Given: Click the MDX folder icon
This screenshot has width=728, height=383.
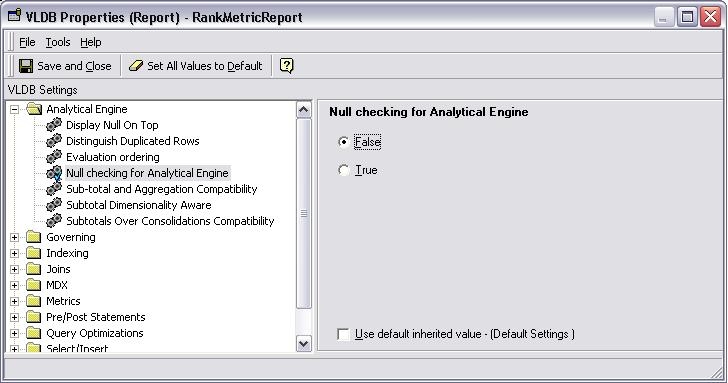Looking at the screenshot, I should [34, 285].
